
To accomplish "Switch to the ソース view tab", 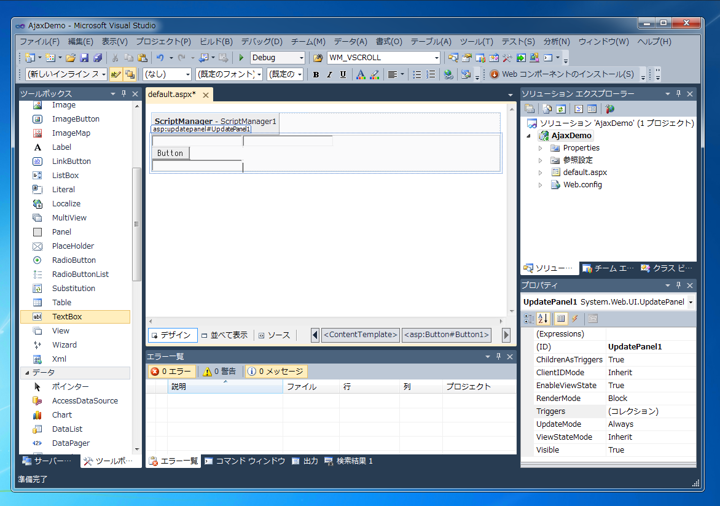I will coord(274,335).
